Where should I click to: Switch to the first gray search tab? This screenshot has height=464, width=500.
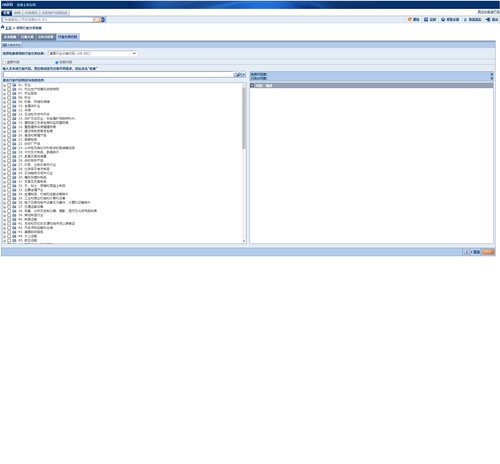click(10, 37)
